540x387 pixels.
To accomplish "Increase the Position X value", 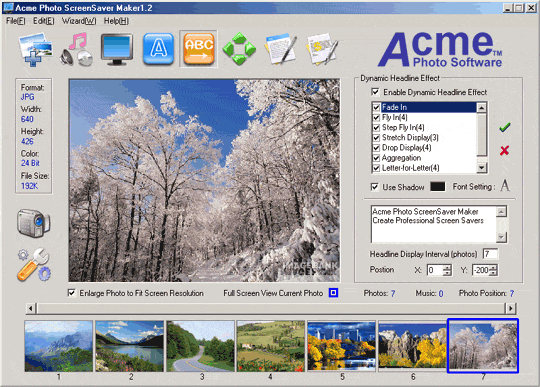I will (x=447, y=267).
